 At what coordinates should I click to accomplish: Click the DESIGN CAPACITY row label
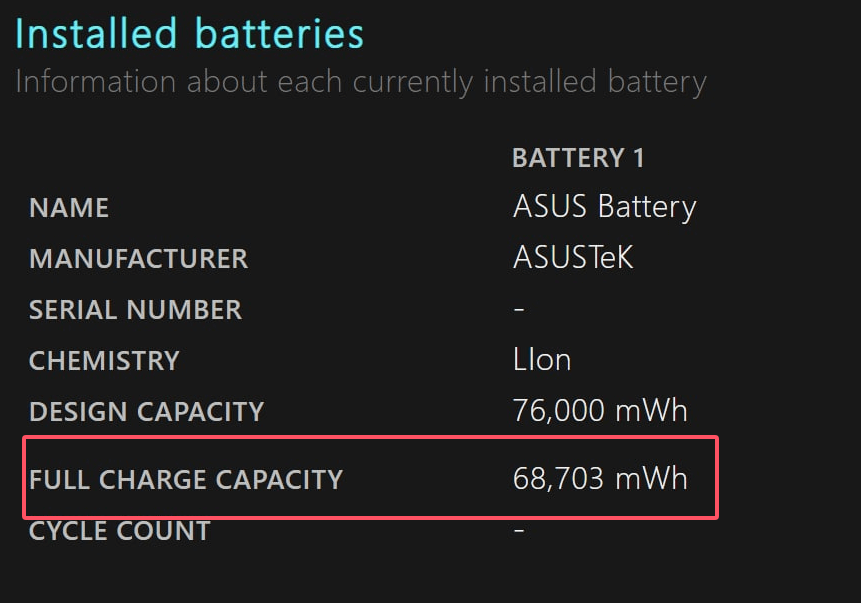point(146,412)
